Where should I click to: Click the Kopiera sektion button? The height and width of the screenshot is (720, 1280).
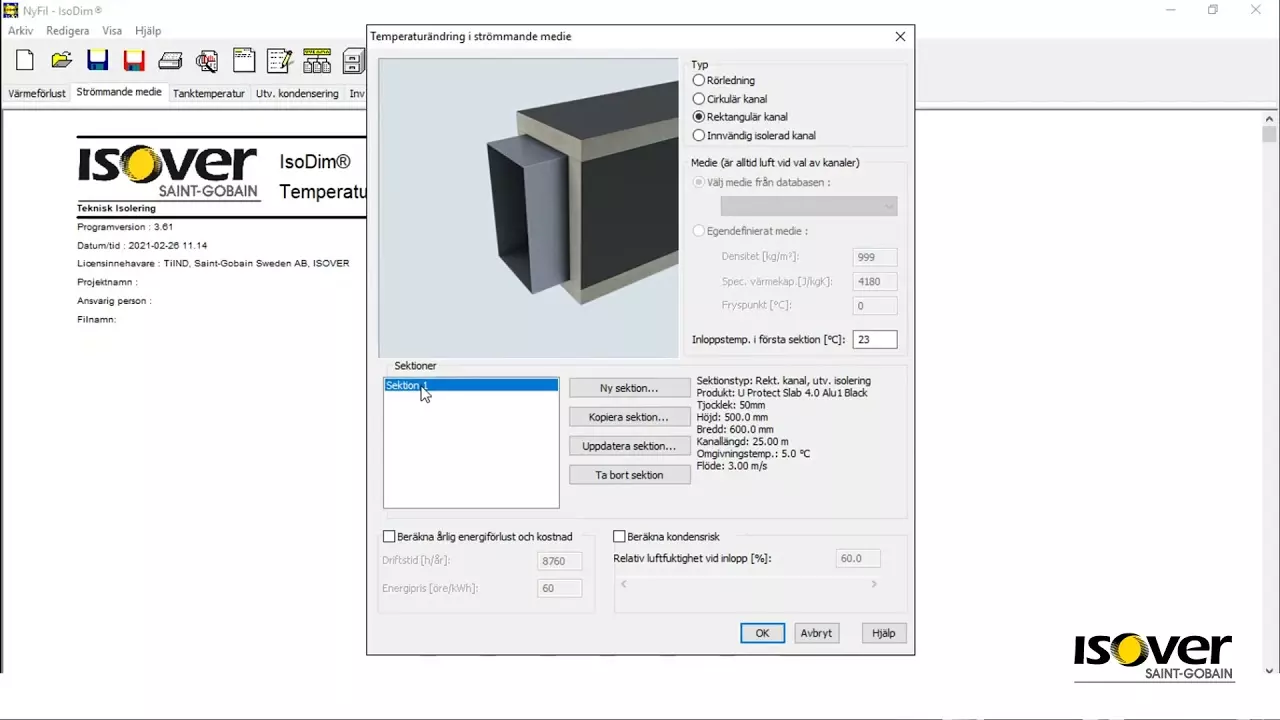point(629,417)
